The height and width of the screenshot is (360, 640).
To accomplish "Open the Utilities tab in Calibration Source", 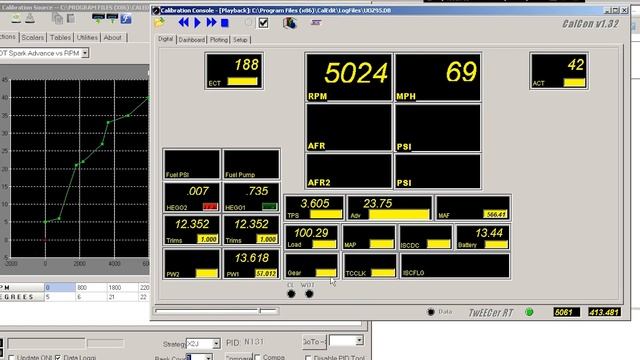I will pos(87,37).
